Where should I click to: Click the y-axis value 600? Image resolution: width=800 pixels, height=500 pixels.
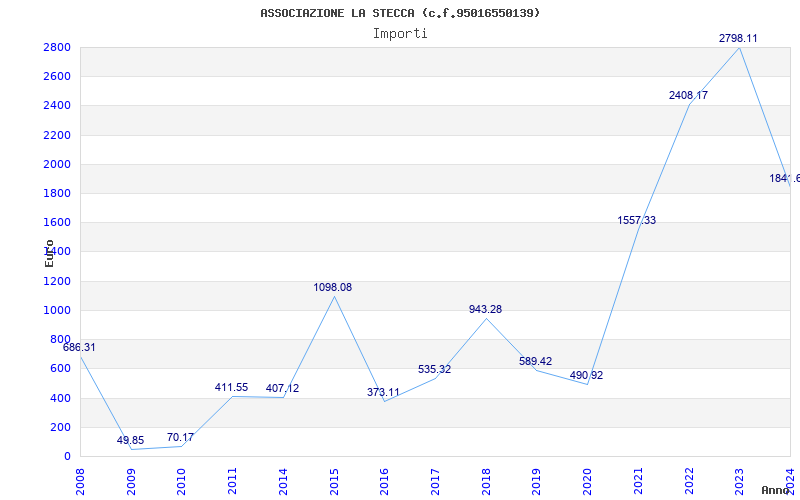click(61, 368)
